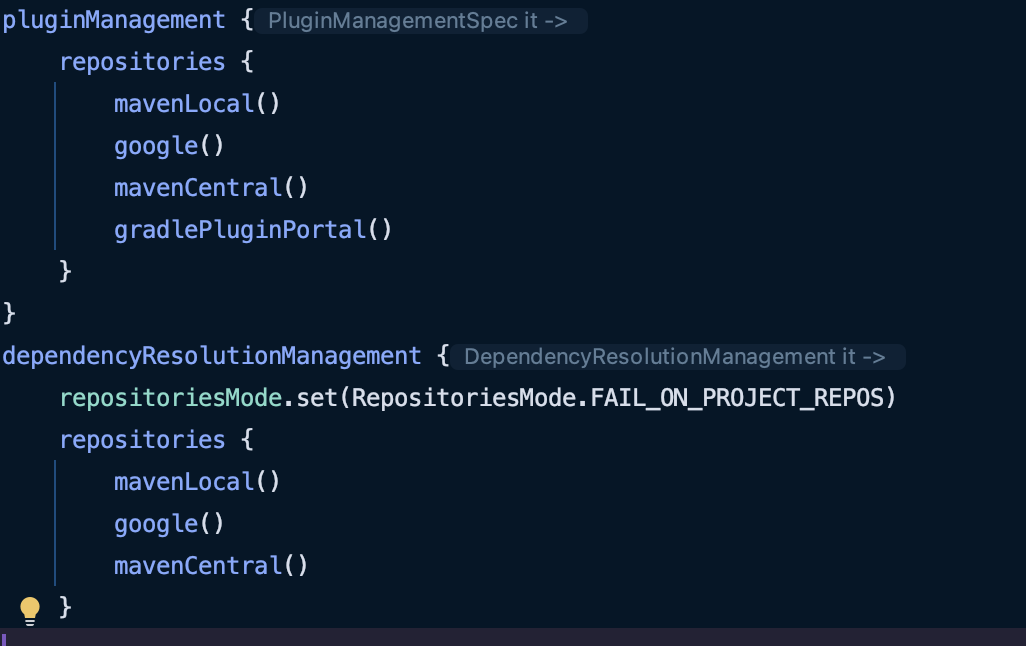Click mavenLocal() under dependencyResolutionManagement repositories
The height and width of the screenshot is (646, 1026).
click(197, 482)
